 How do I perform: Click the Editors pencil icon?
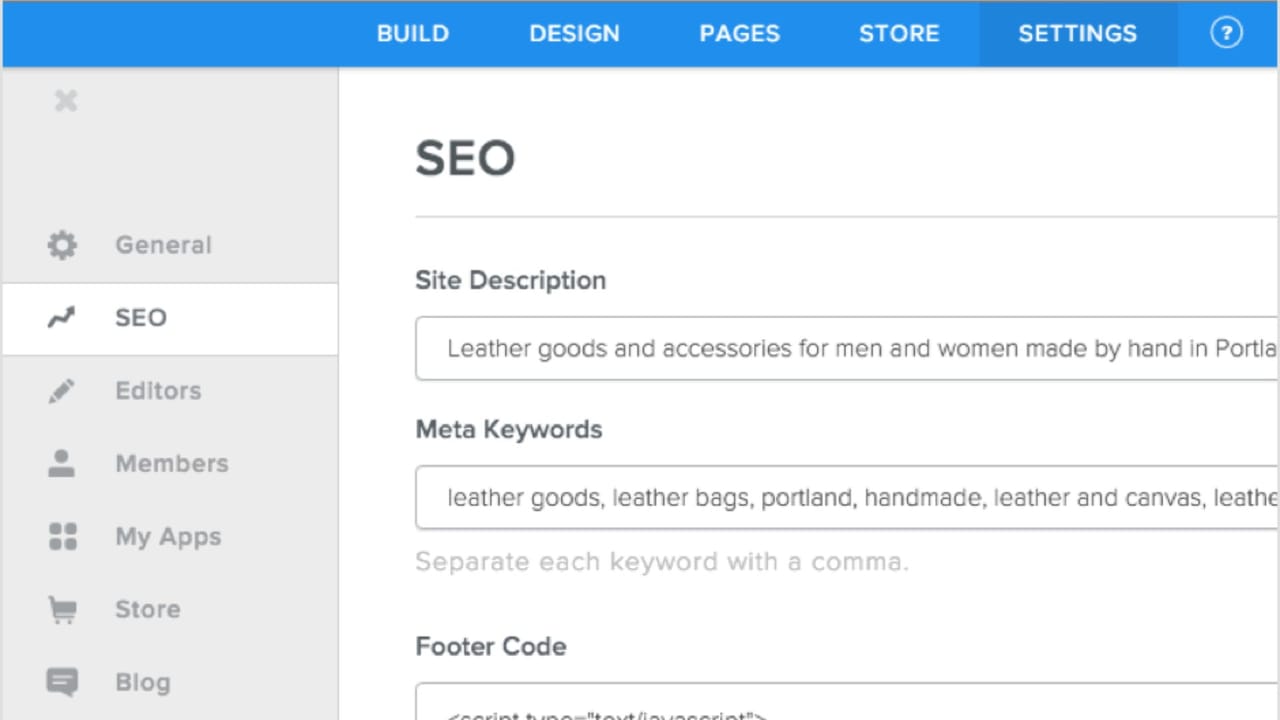62,390
